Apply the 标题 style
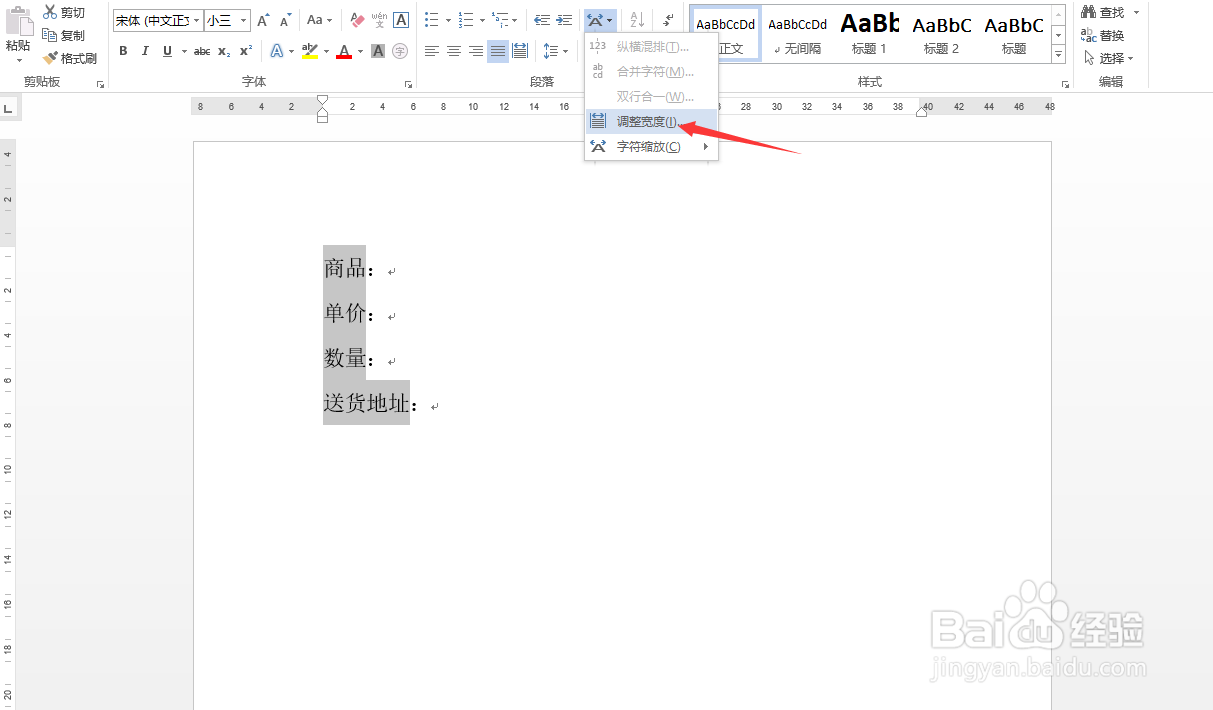The width and height of the screenshot is (1213, 710). 1013,33
